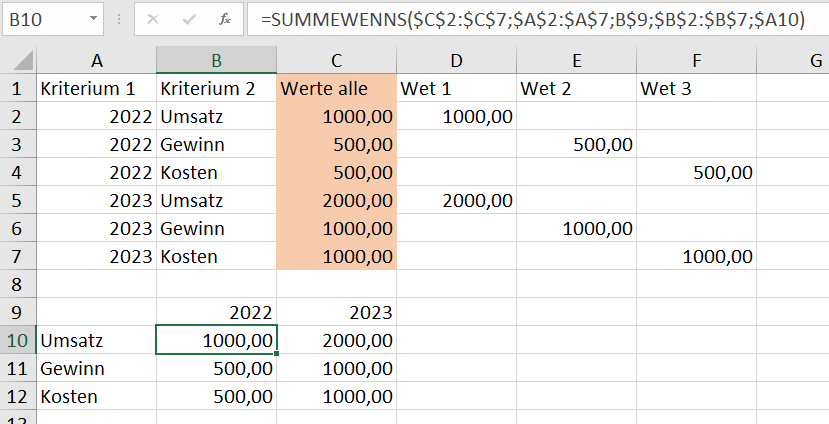This screenshot has height=424, width=829.
Task: Click cell A5 containing 2023
Action: coord(97,200)
